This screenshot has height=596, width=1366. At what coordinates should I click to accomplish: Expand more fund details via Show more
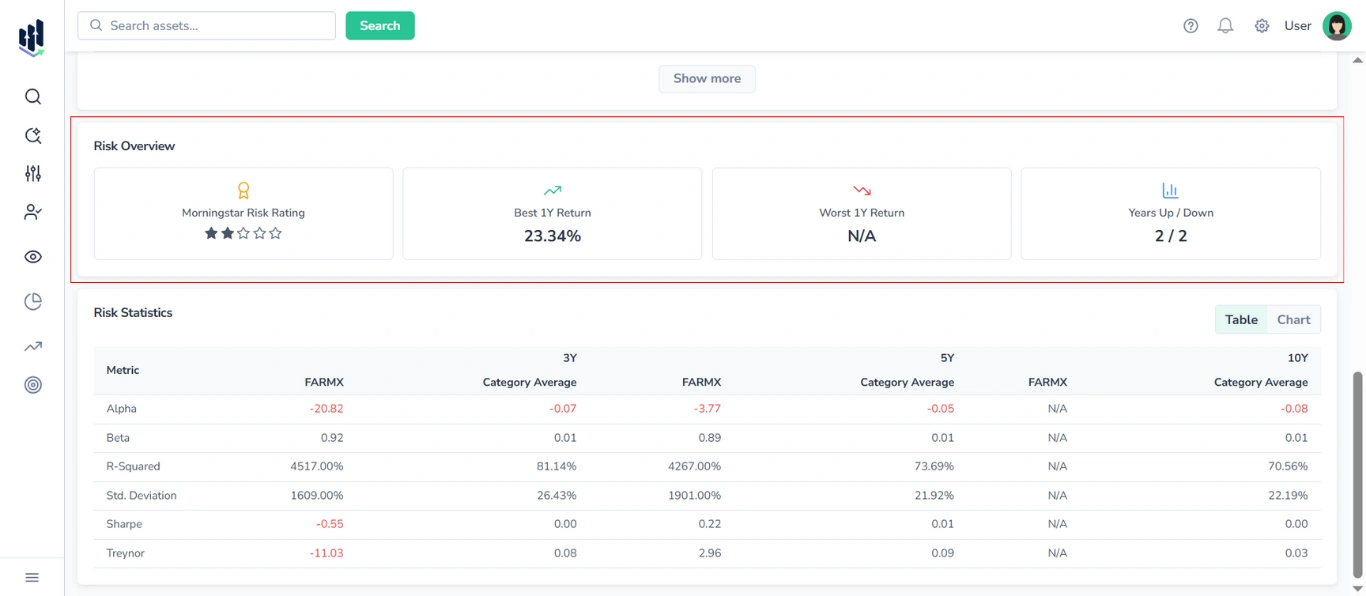707,78
